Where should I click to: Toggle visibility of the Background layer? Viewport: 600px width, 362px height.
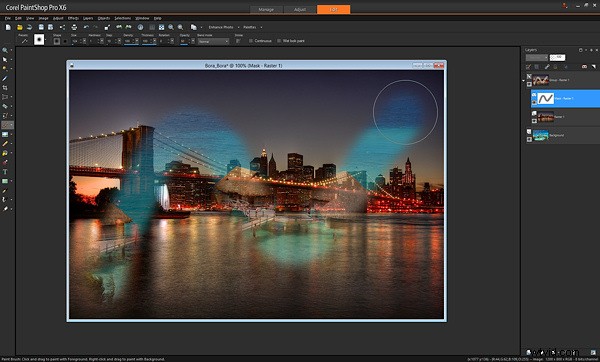pos(529,139)
